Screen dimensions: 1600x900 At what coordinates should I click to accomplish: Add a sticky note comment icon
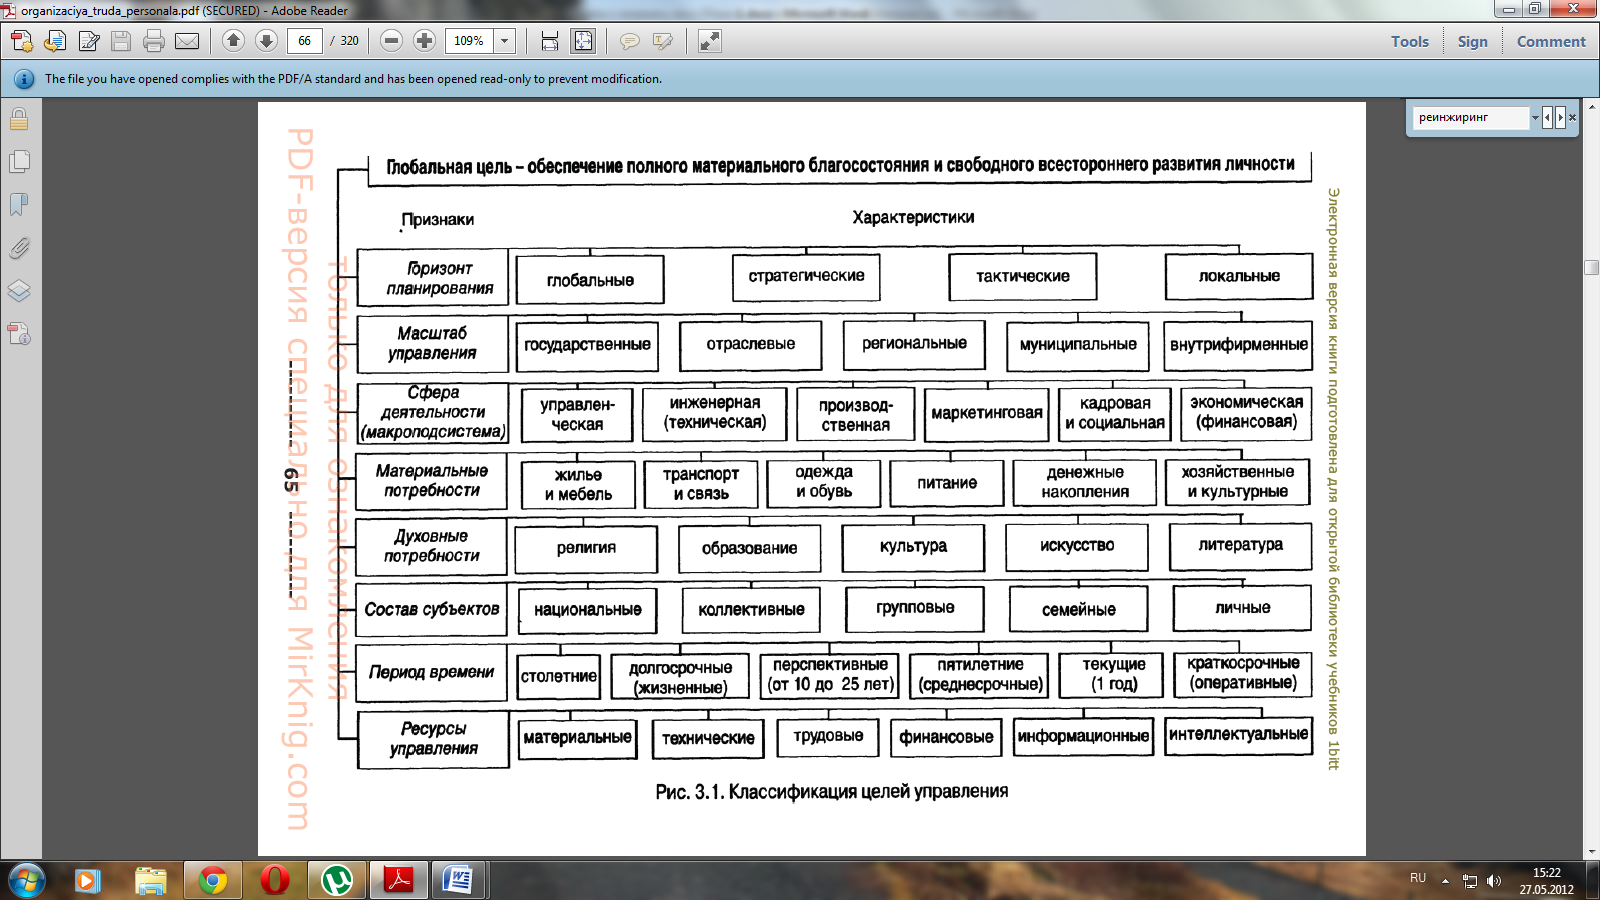[x=629, y=41]
